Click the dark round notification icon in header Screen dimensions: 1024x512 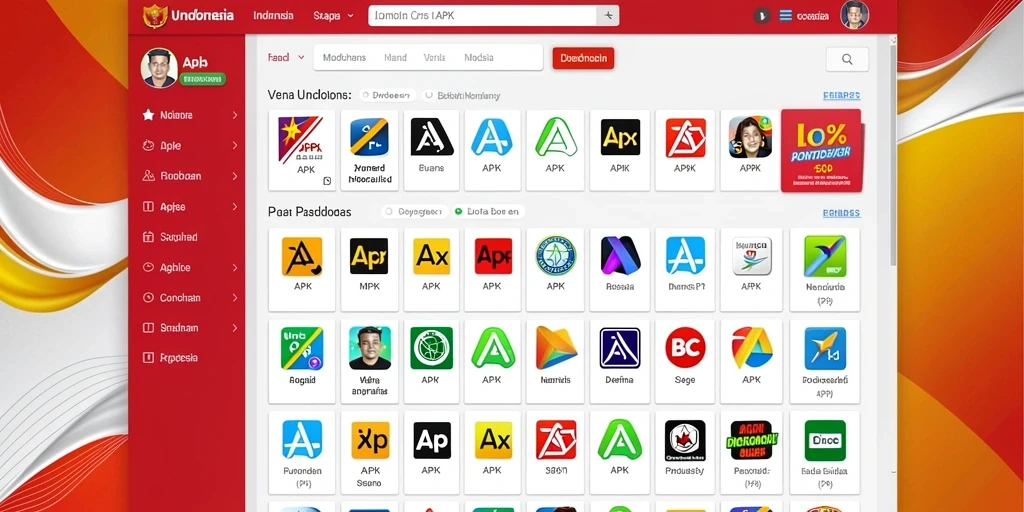pyautogui.click(x=761, y=16)
